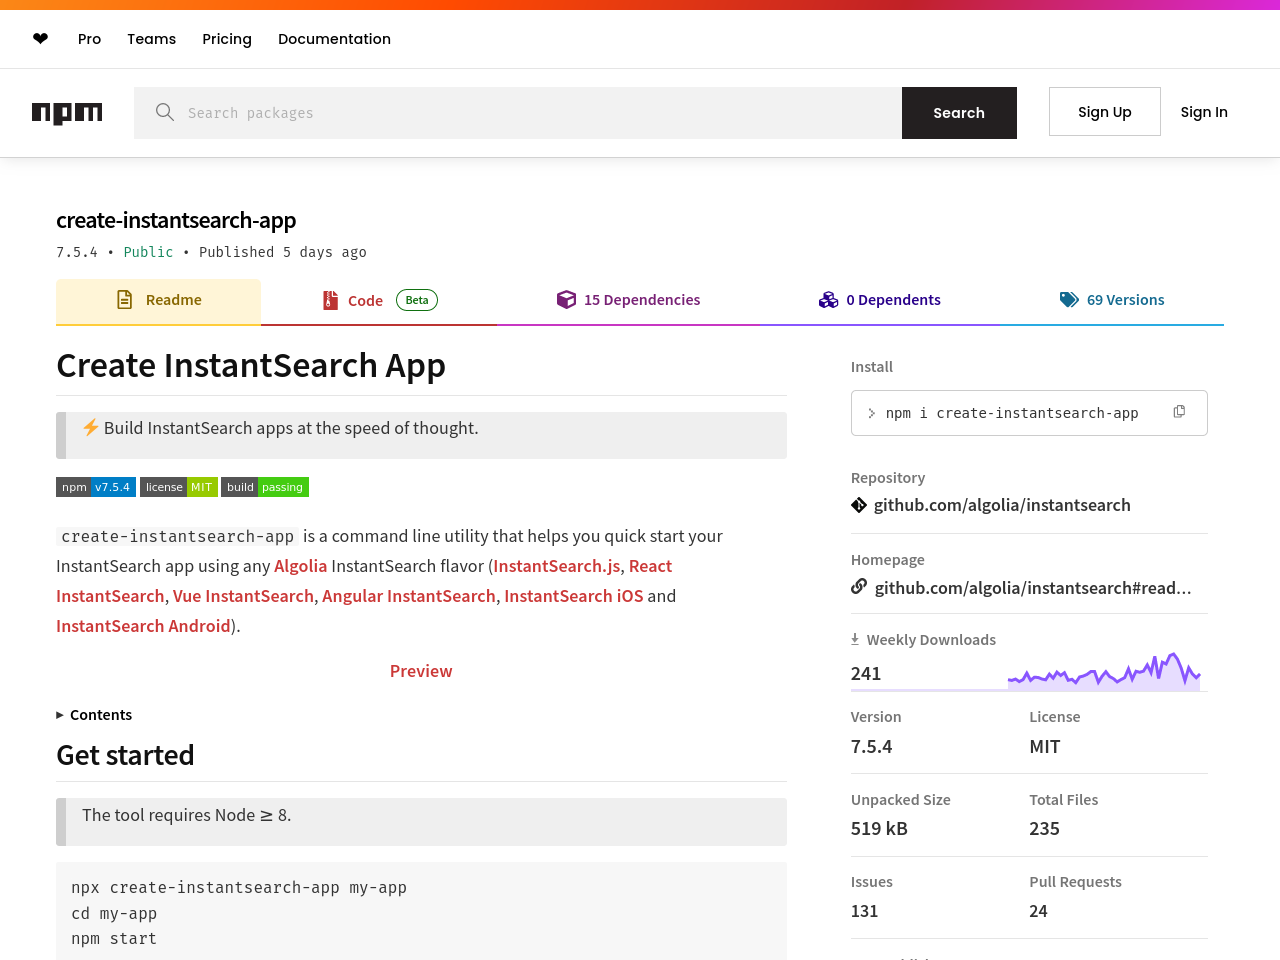Viewport: 1280px width, 960px height.
Task: Click the Code tab zip file icon
Action: coord(330,300)
